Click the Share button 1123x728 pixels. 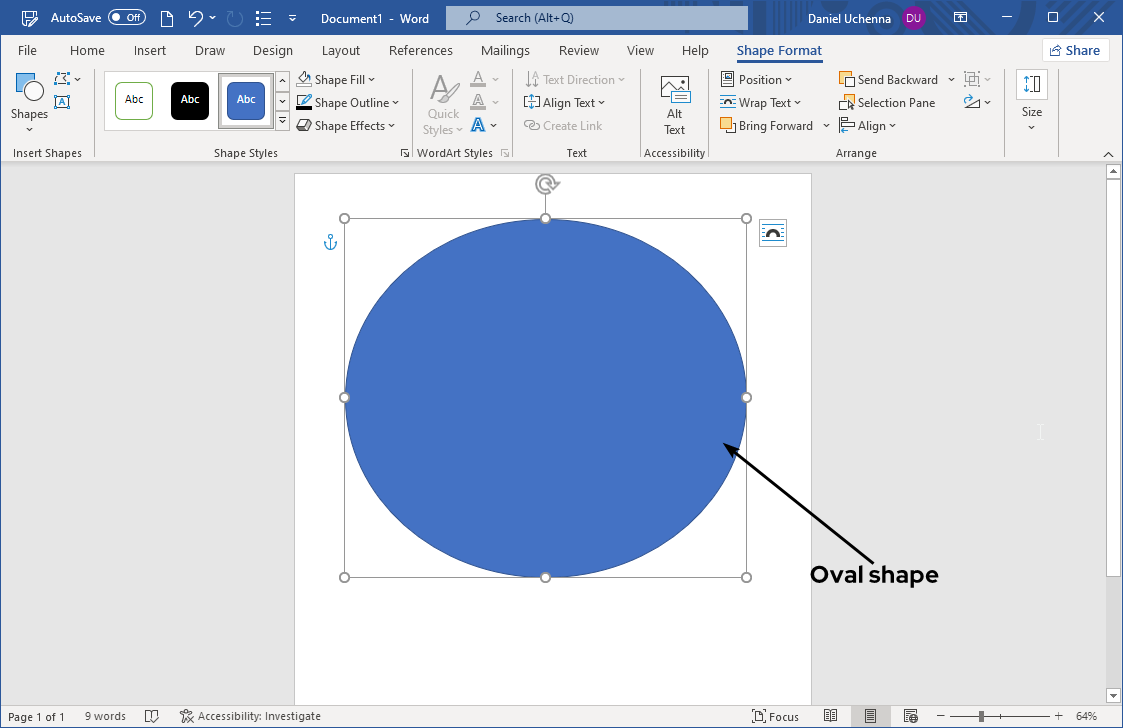[x=1075, y=49]
